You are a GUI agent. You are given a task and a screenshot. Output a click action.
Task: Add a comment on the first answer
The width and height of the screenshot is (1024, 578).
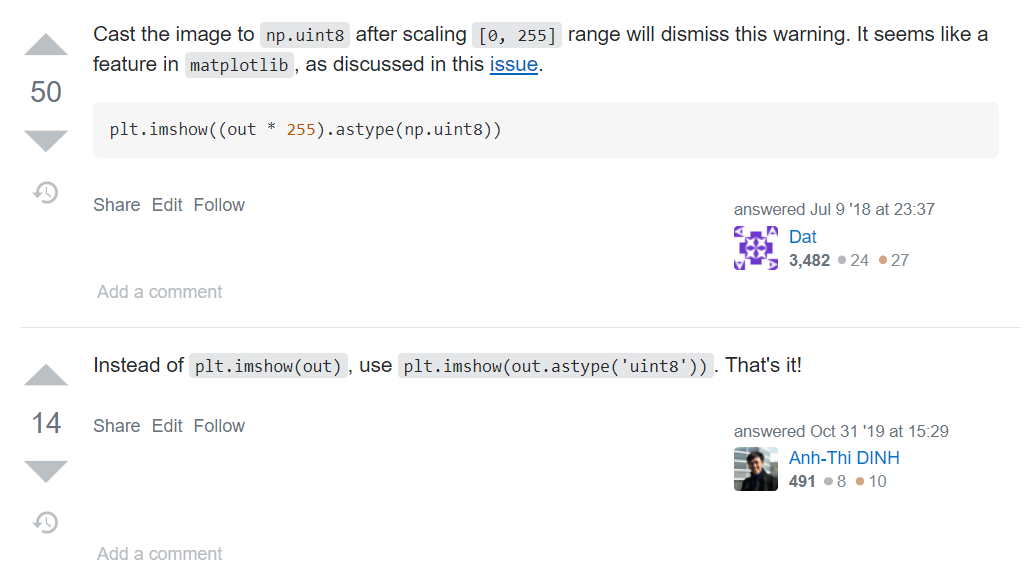(159, 292)
